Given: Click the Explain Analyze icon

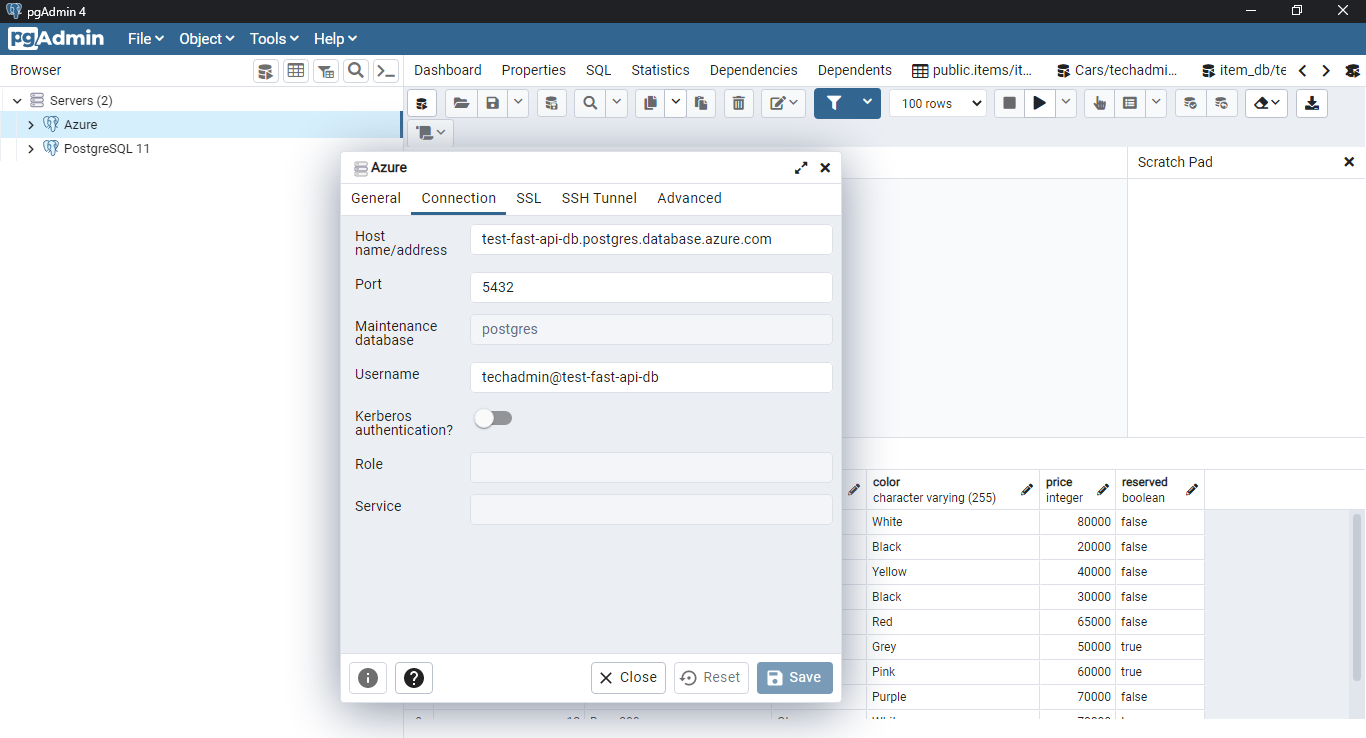Looking at the screenshot, I should (x=1130, y=103).
